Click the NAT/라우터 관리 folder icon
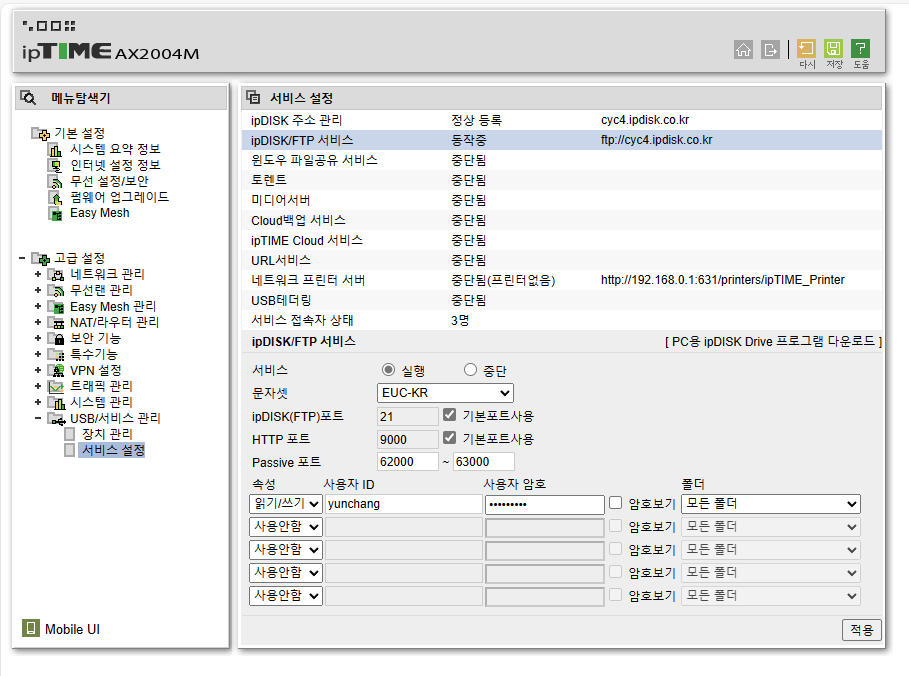The height and width of the screenshot is (676, 909). pos(56,322)
